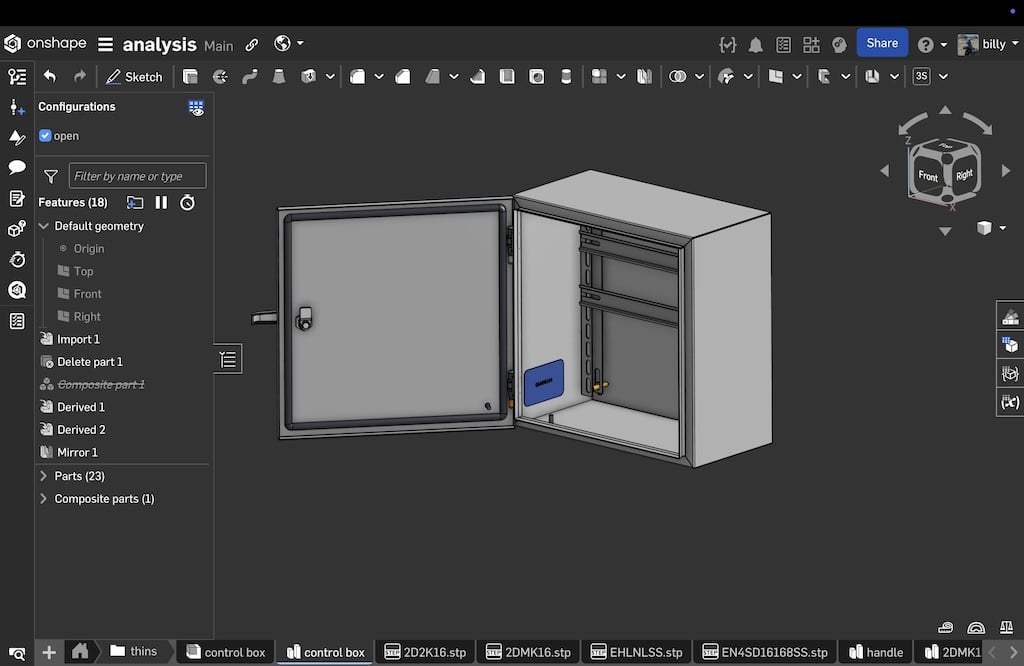Open the App Store grid icon

coord(811,44)
